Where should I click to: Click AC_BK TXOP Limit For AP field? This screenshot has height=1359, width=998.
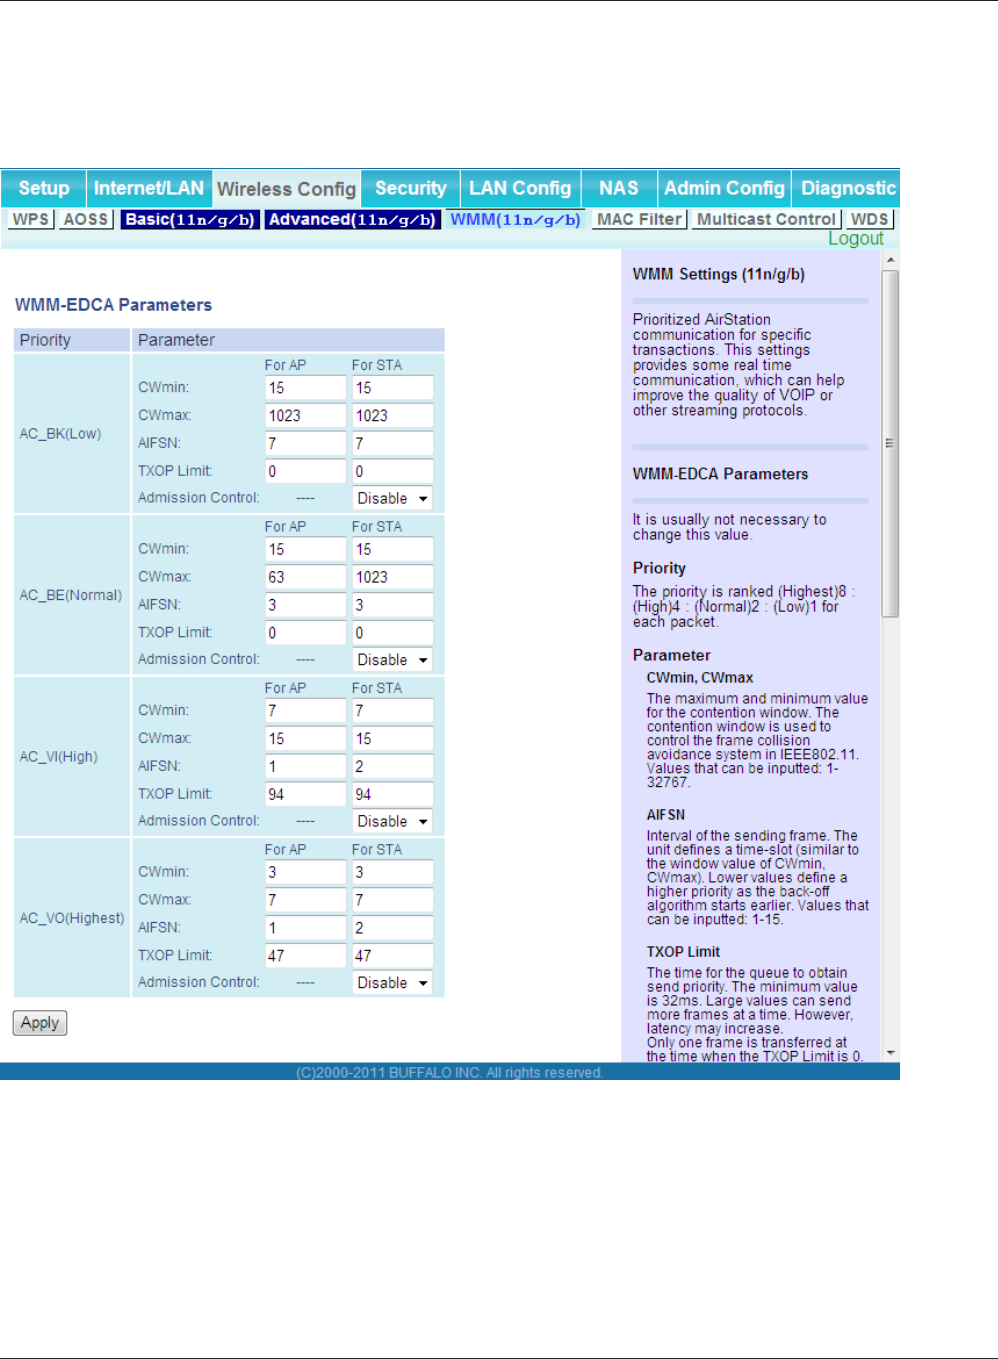coord(305,471)
